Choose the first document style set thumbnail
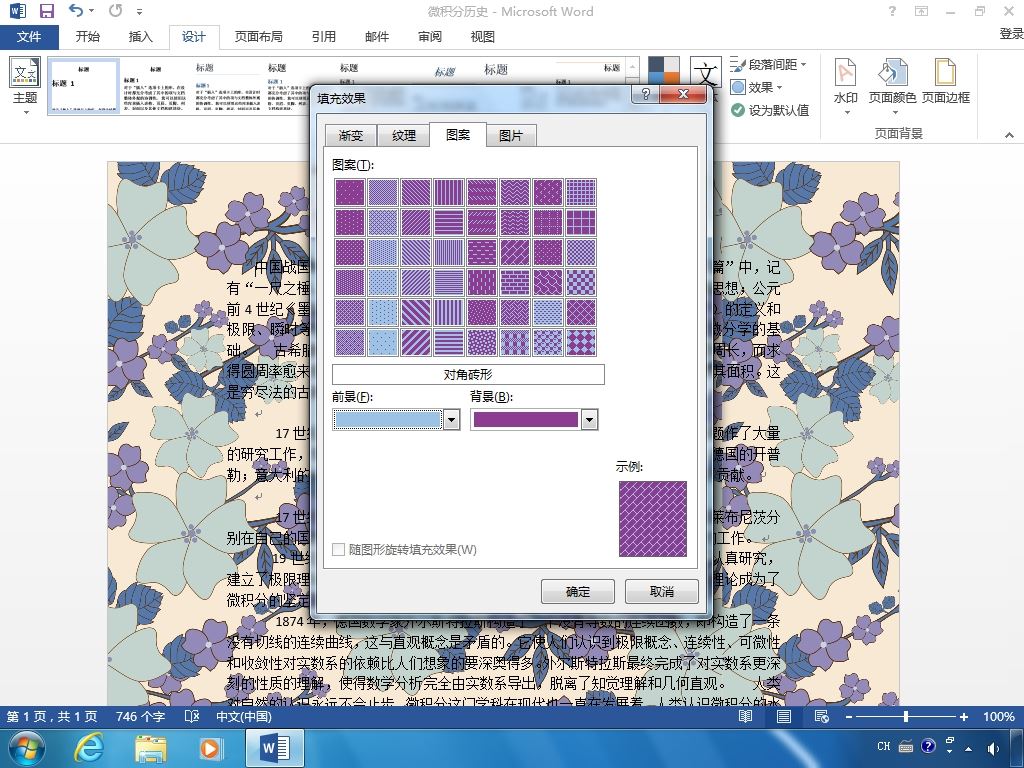 [x=84, y=86]
